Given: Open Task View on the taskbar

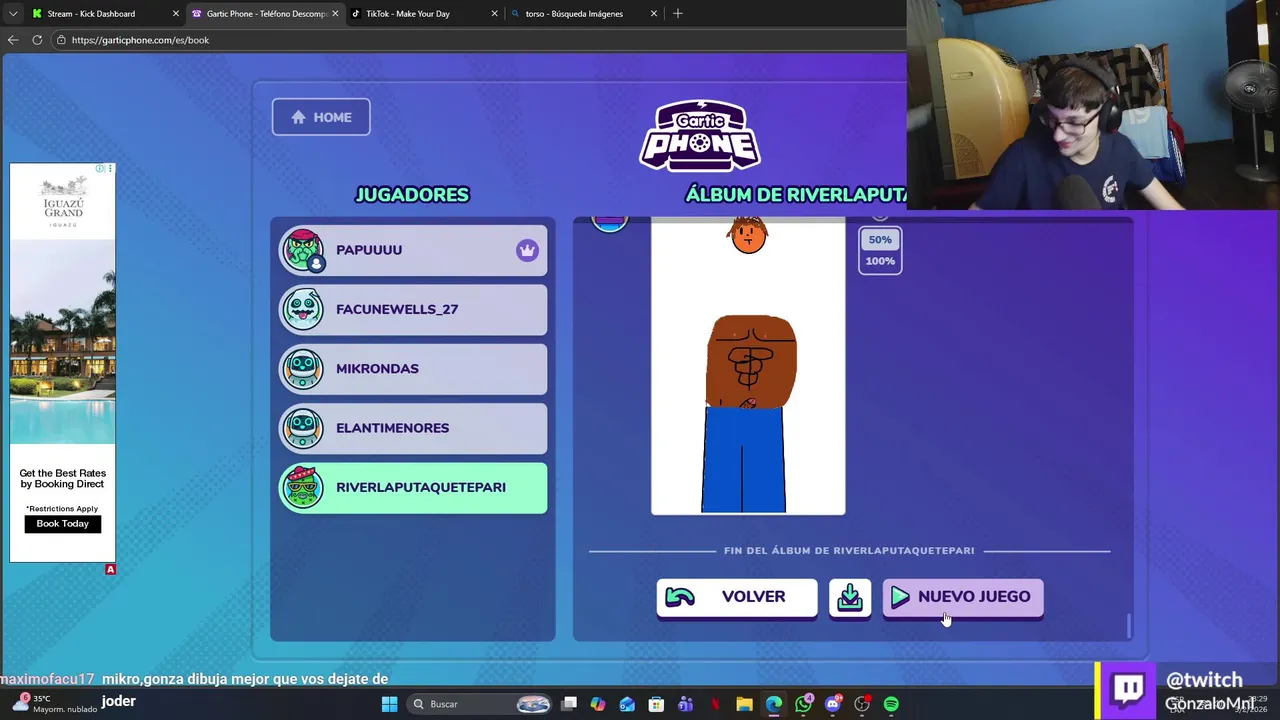Looking at the screenshot, I should pyautogui.click(x=569, y=704).
